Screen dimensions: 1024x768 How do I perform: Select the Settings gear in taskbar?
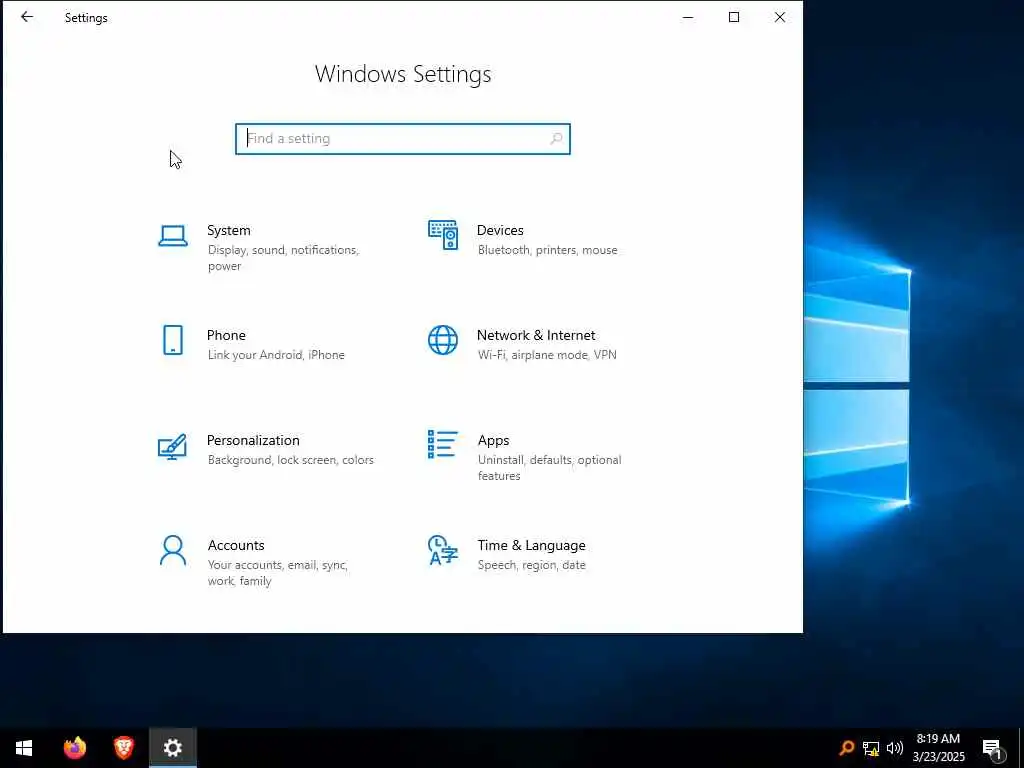[x=172, y=748]
